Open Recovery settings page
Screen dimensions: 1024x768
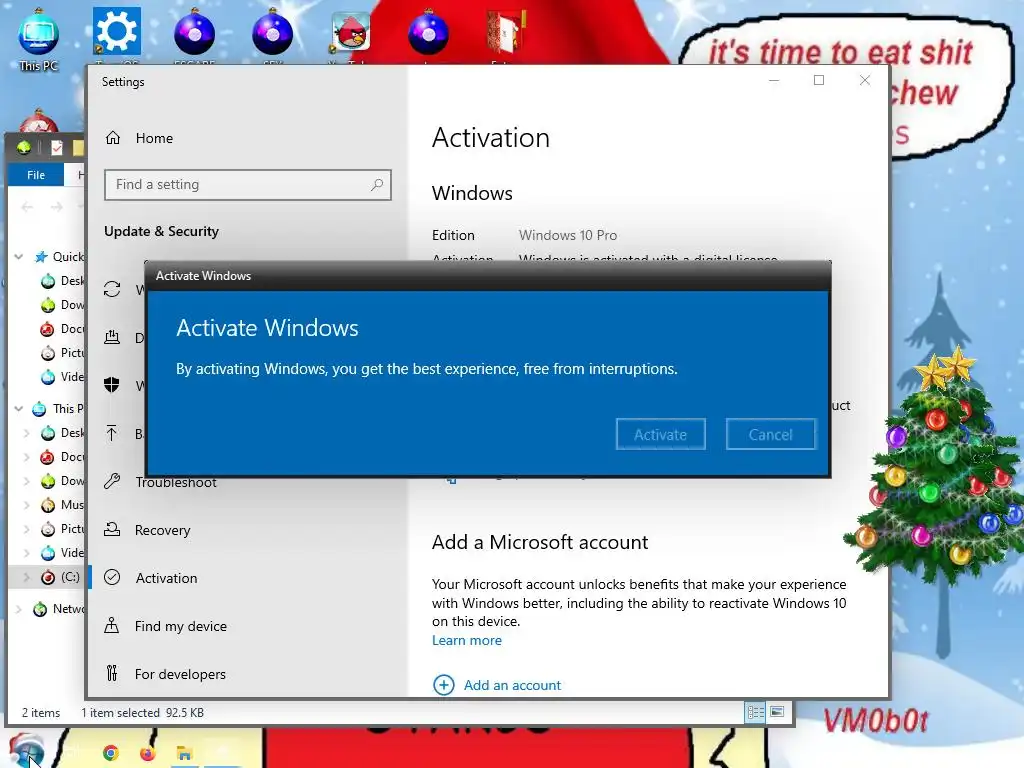pyautogui.click(x=163, y=530)
